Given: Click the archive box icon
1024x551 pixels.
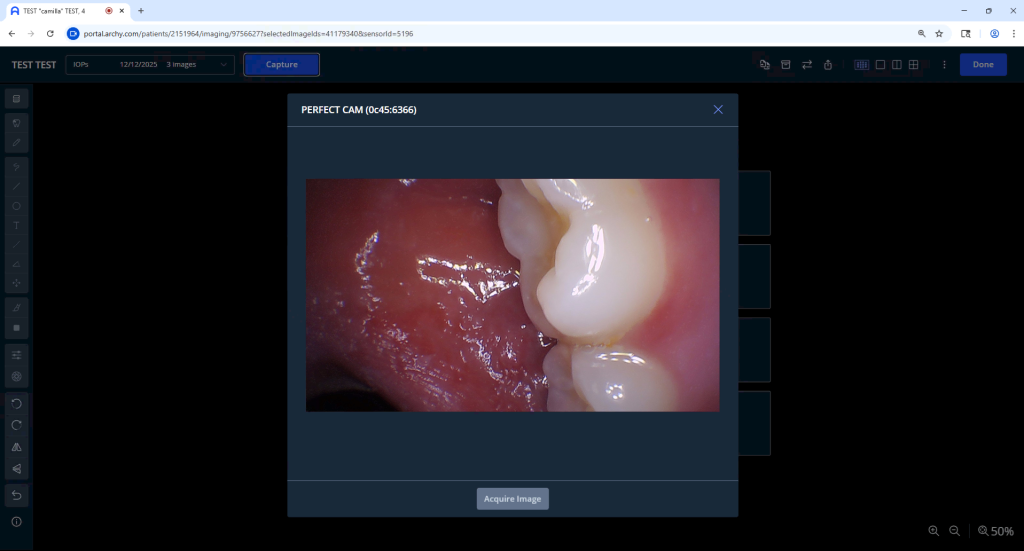Looking at the screenshot, I should click(785, 65).
